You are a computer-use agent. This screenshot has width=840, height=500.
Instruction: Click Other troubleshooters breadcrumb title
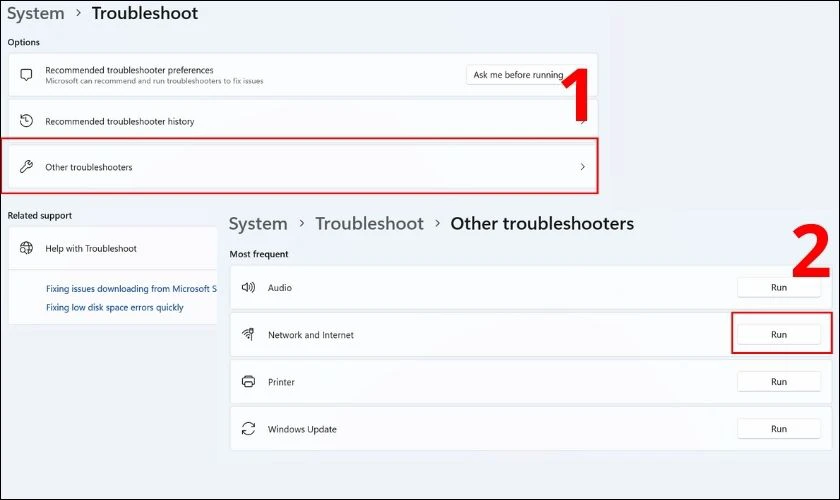point(542,223)
